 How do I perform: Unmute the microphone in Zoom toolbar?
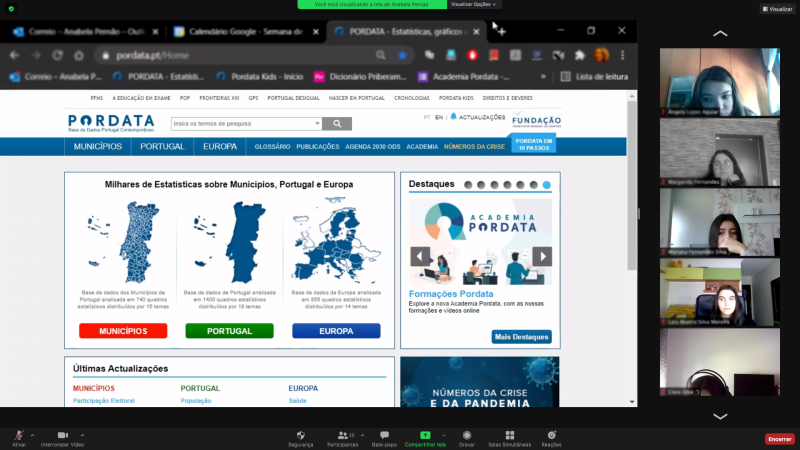point(18,435)
